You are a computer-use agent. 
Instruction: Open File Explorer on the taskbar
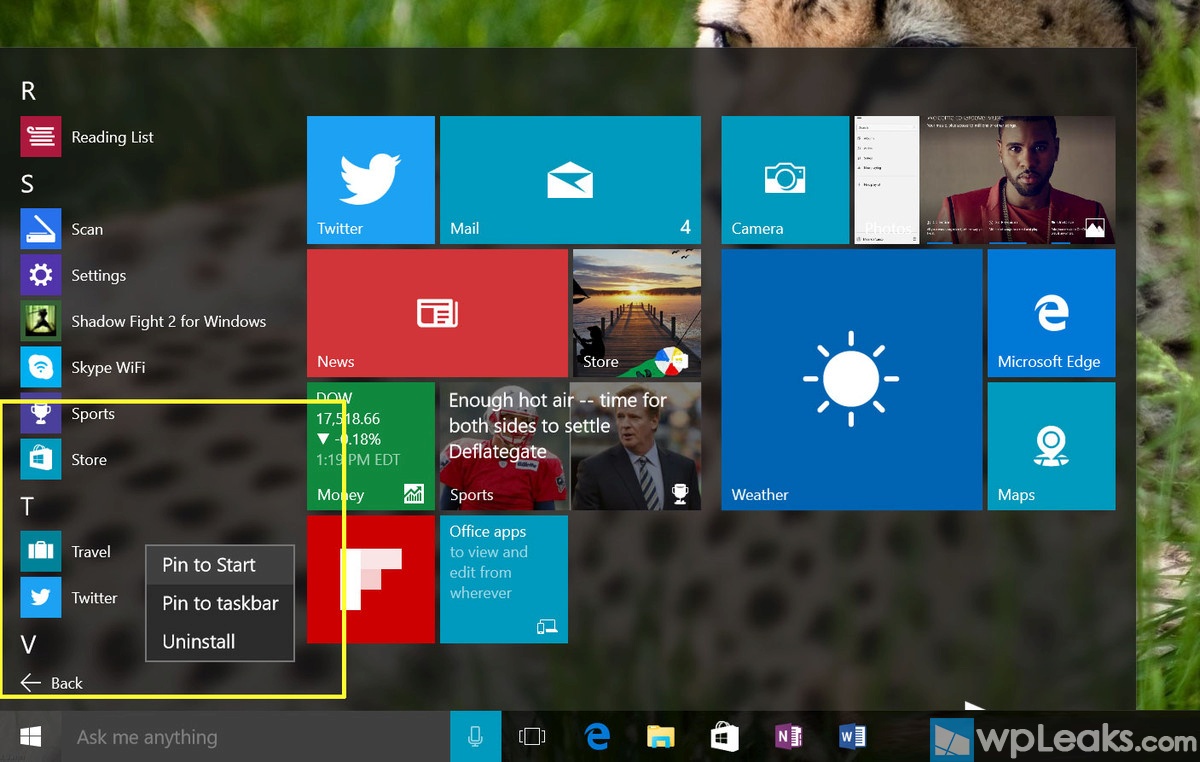(x=660, y=737)
